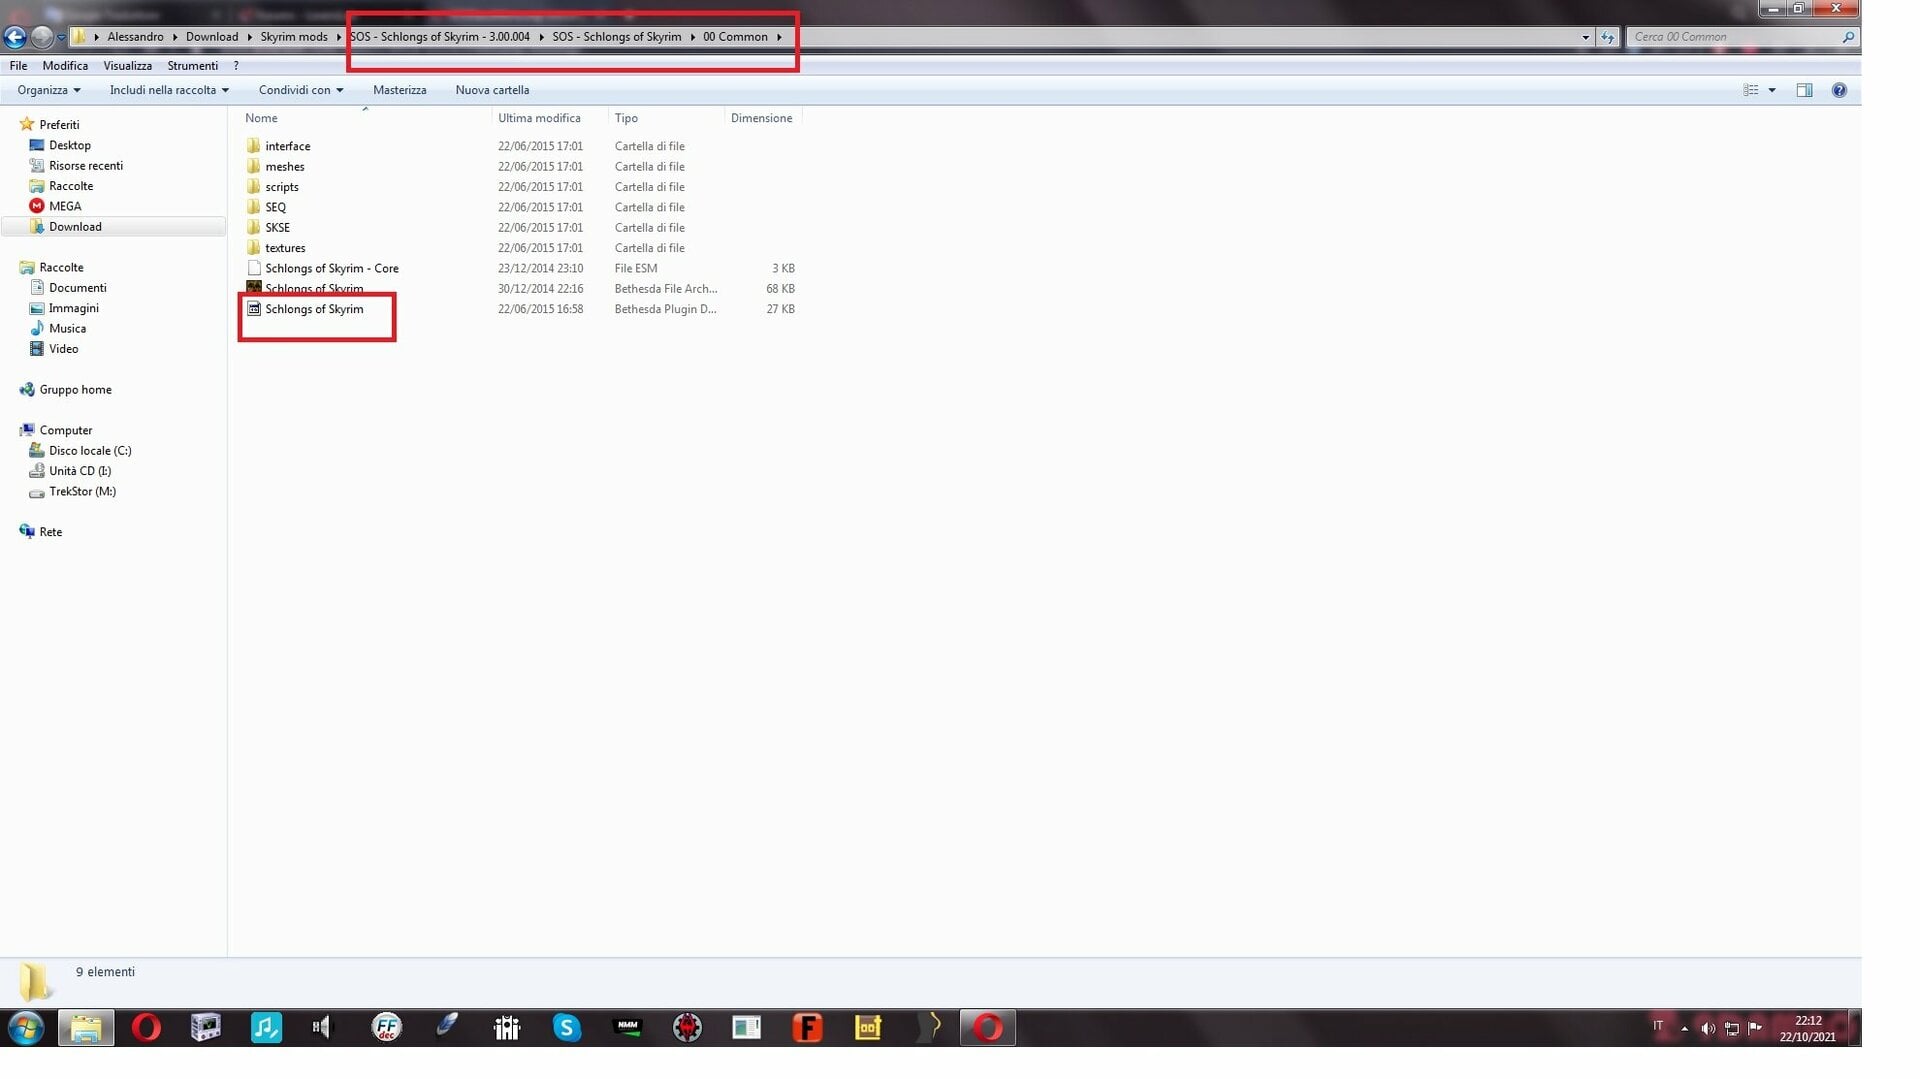The image size is (1920, 1079).
Task: Refresh the current folder view
Action: pos(1607,37)
